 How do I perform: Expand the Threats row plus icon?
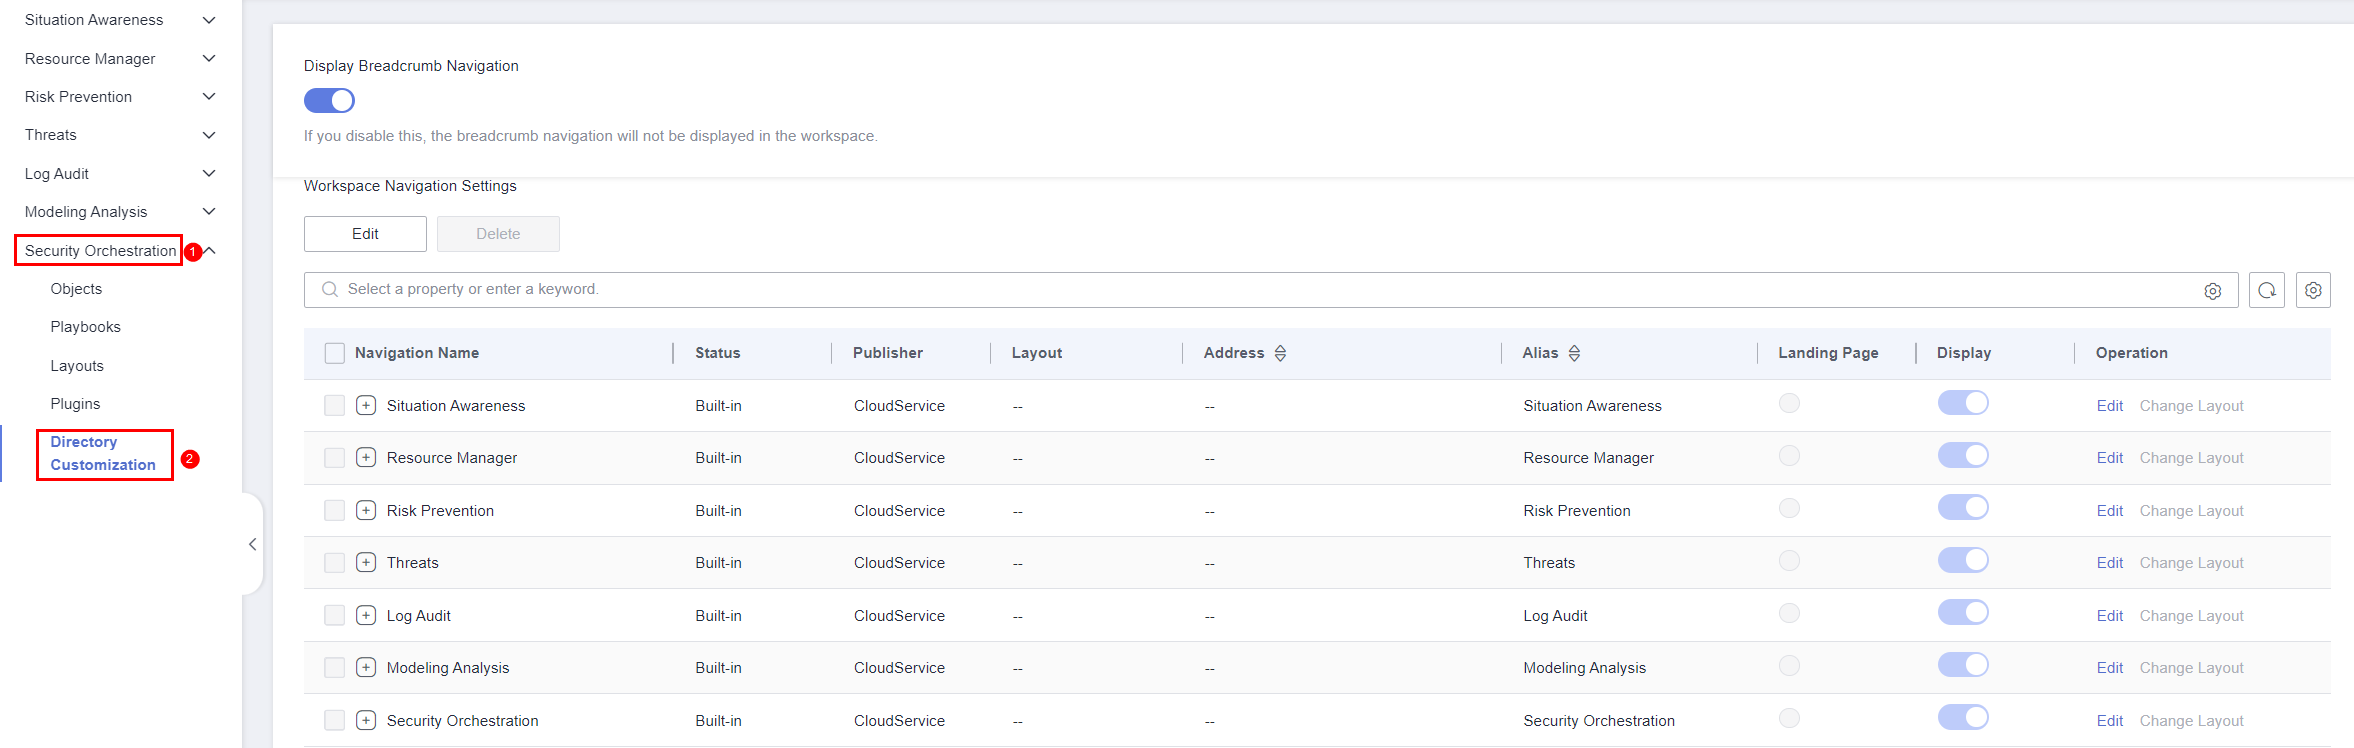coord(366,562)
